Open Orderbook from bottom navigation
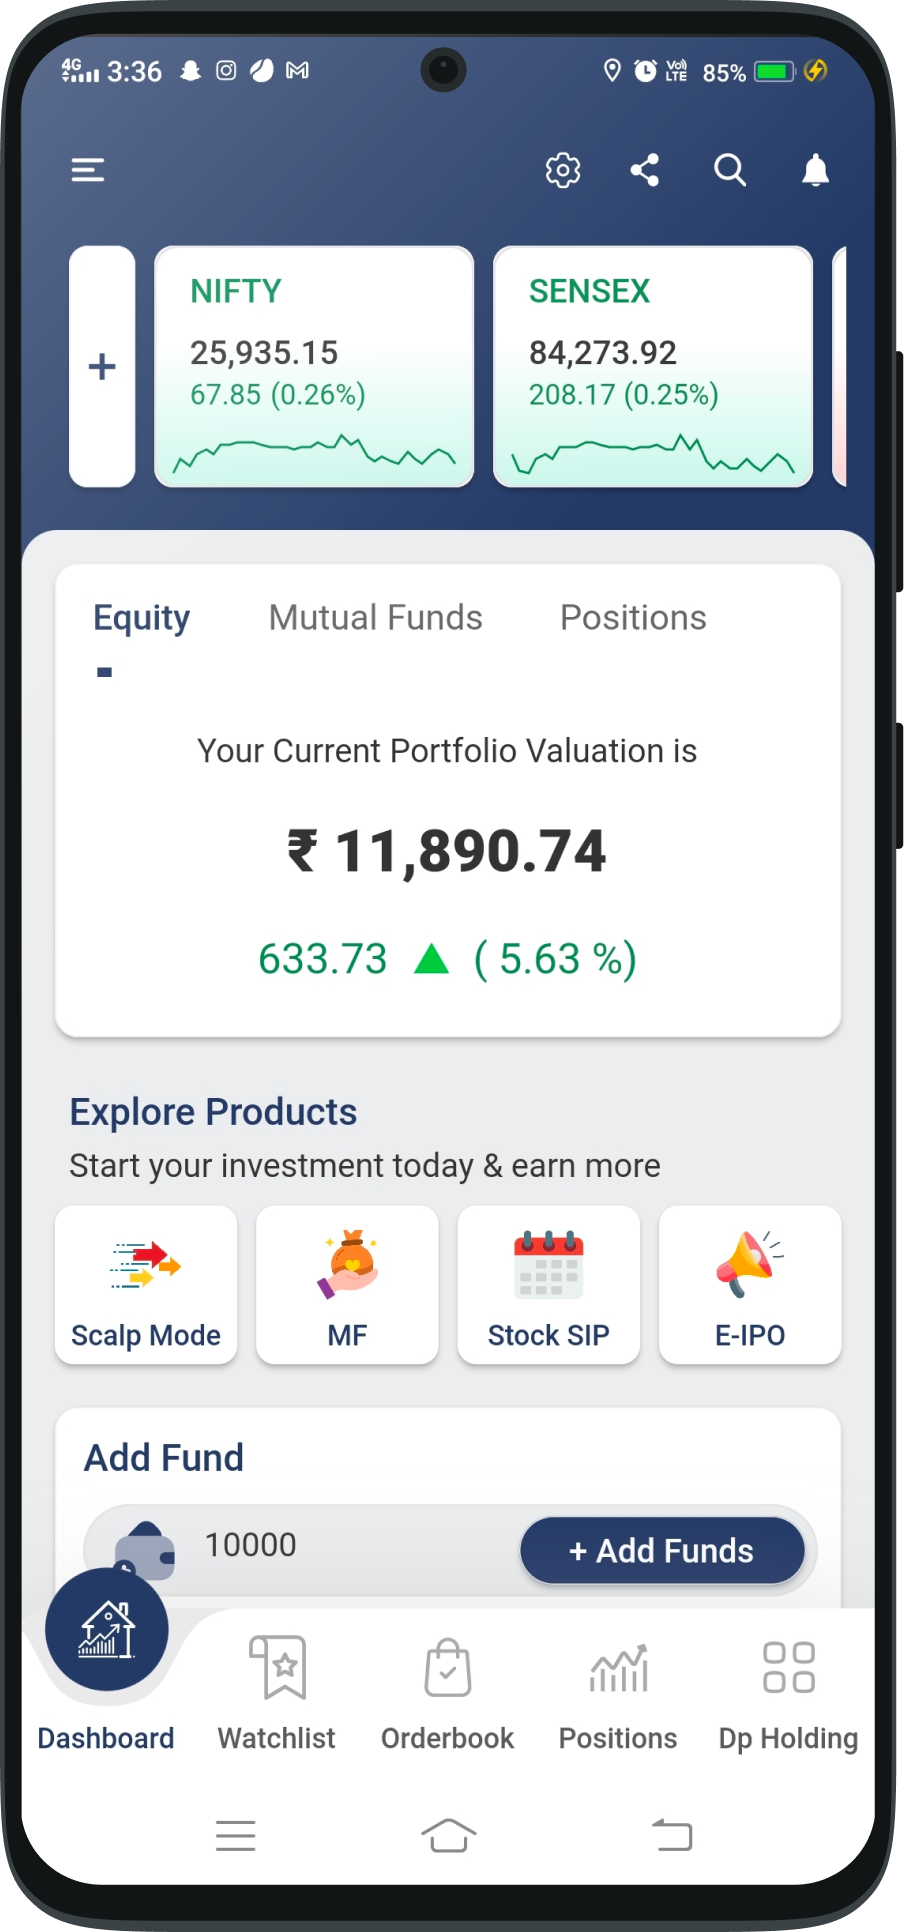 (447, 1692)
